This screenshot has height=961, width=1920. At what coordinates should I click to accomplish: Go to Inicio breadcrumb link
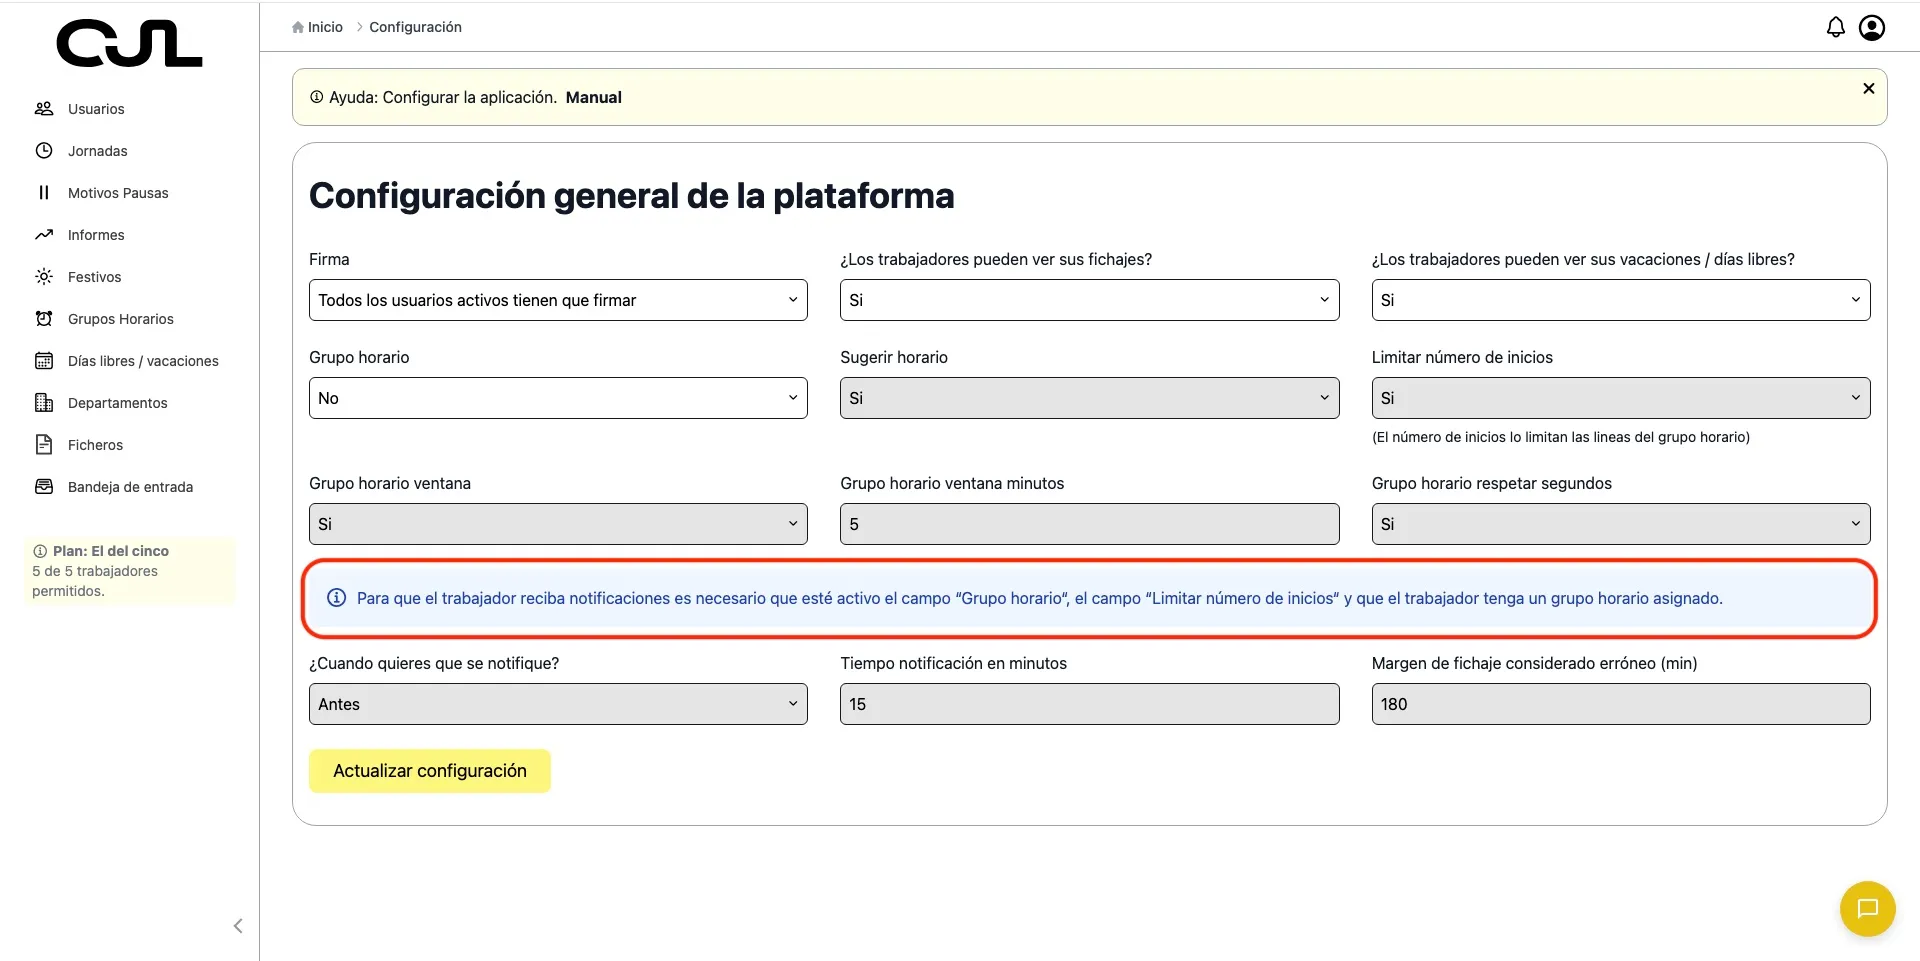(x=325, y=27)
